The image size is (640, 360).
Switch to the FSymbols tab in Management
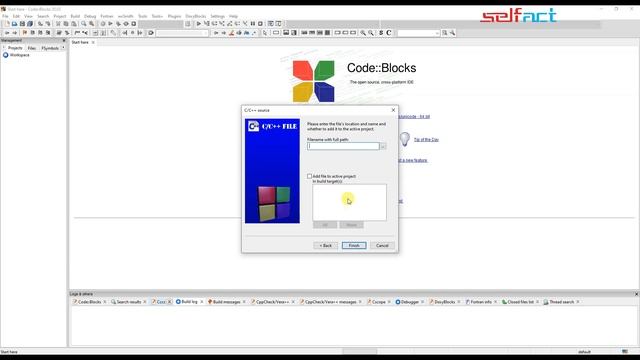(x=50, y=48)
